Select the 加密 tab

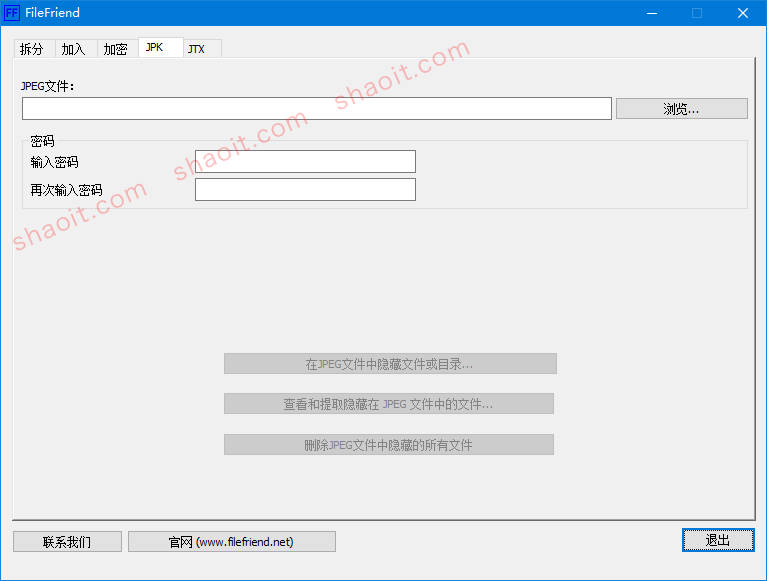tap(118, 48)
